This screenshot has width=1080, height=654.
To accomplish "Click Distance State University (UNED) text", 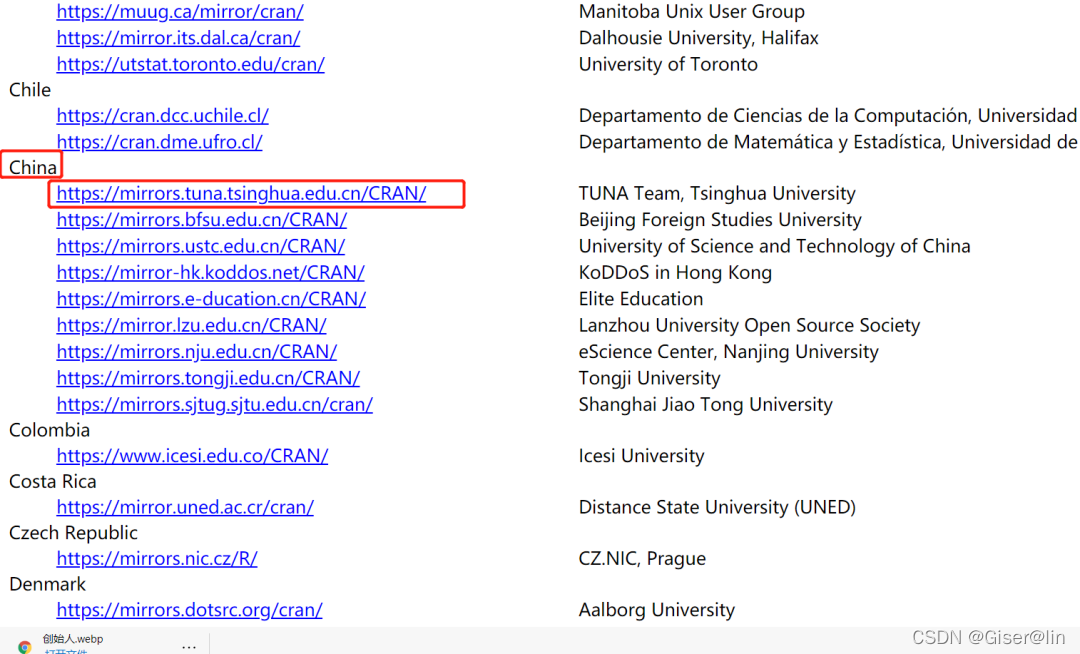I will click(x=717, y=507).
